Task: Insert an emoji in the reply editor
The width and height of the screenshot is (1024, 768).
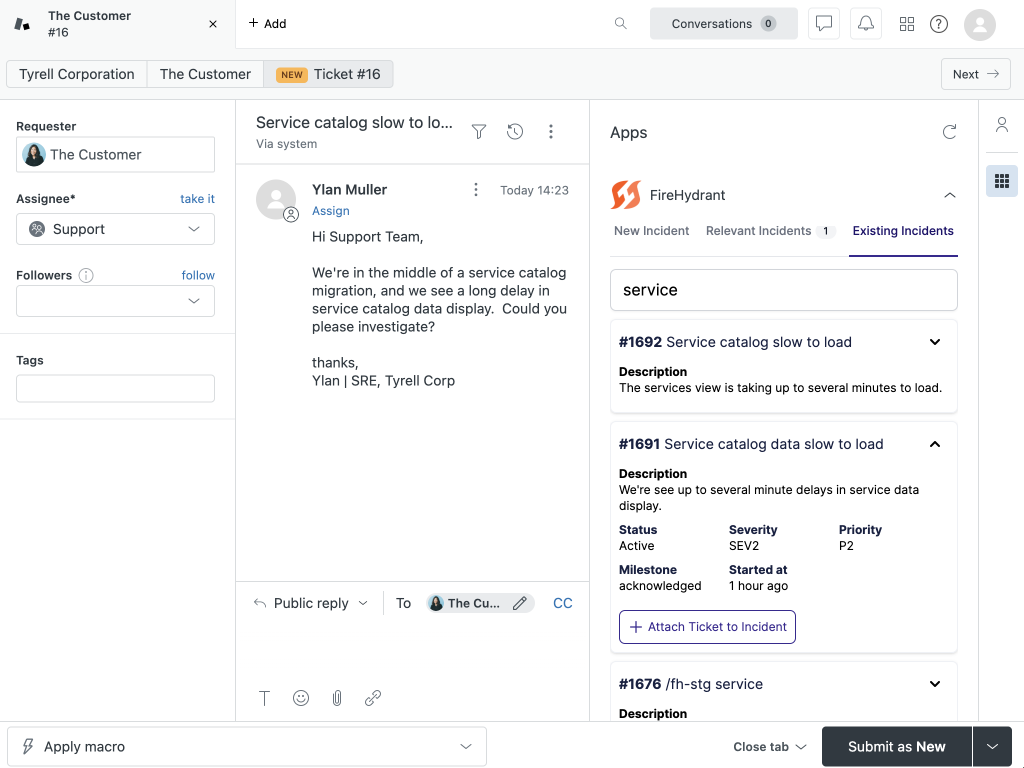Action: pyautogui.click(x=301, y=698)
